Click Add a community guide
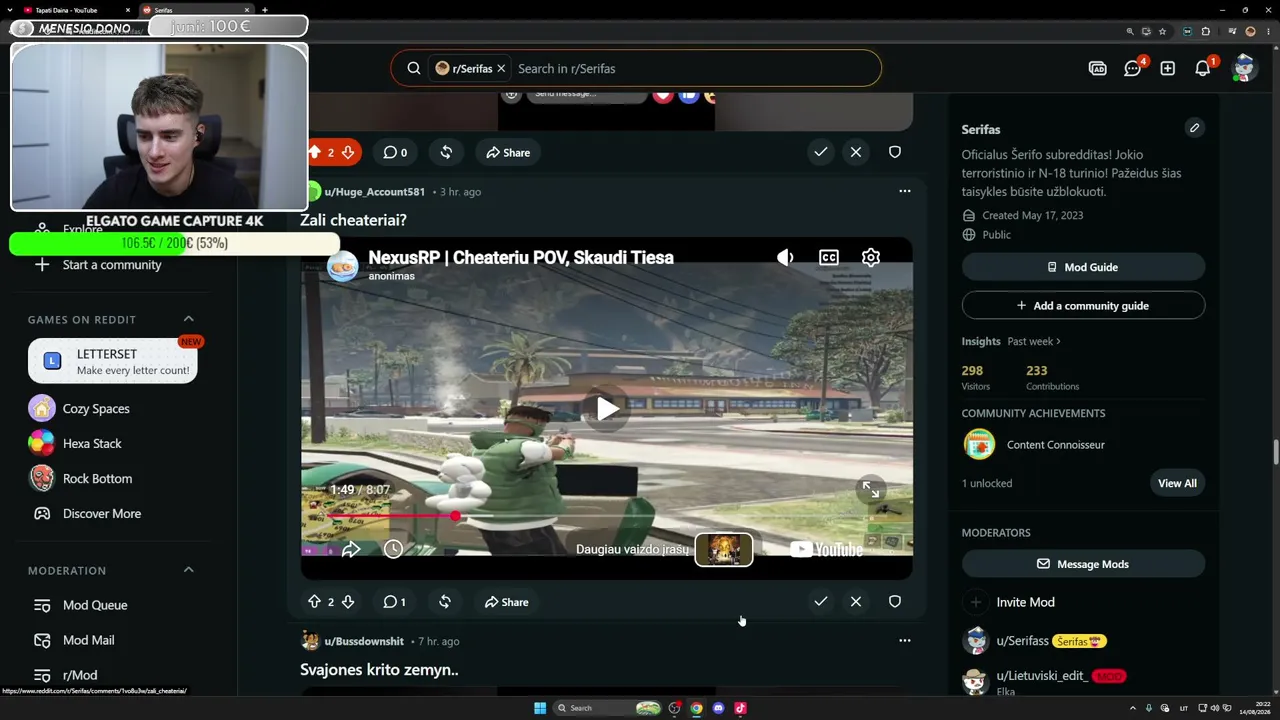This screenshot has width=1280, height=720. click(1083, 305)
